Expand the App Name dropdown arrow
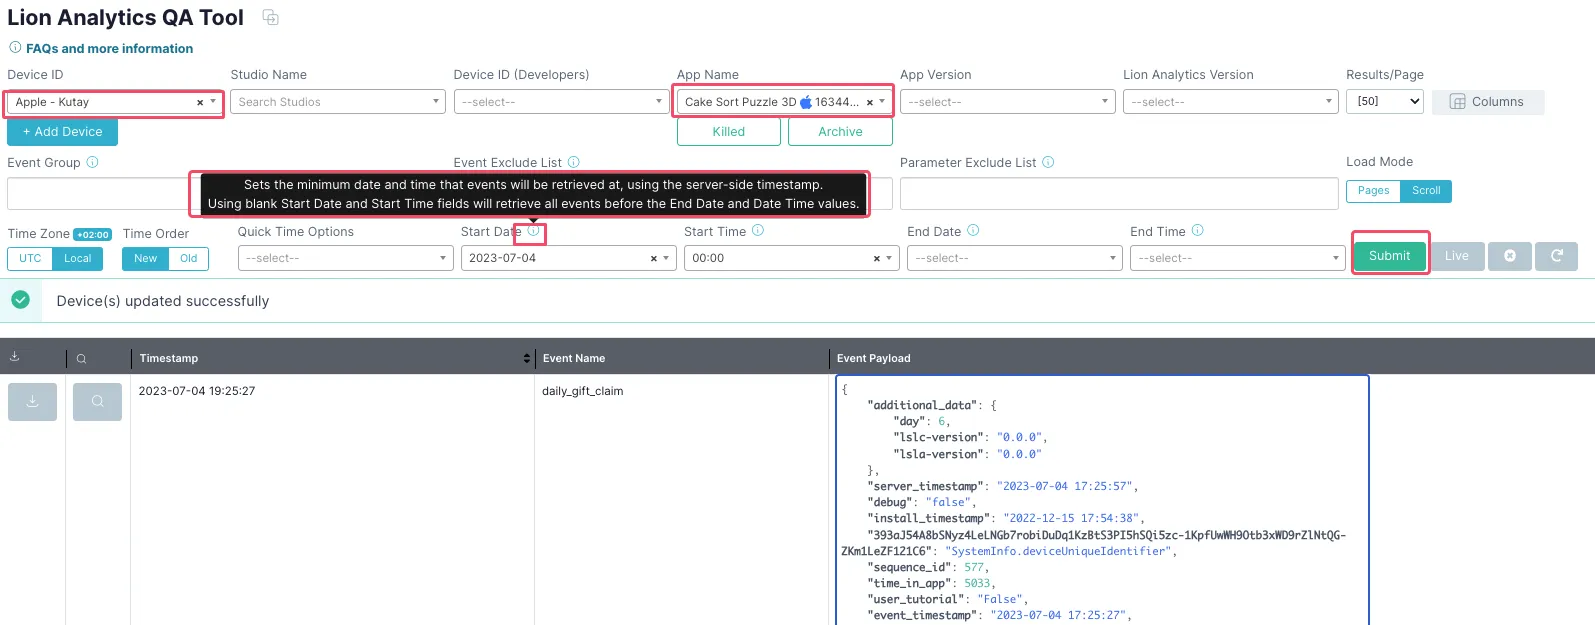 coord(882,102)
